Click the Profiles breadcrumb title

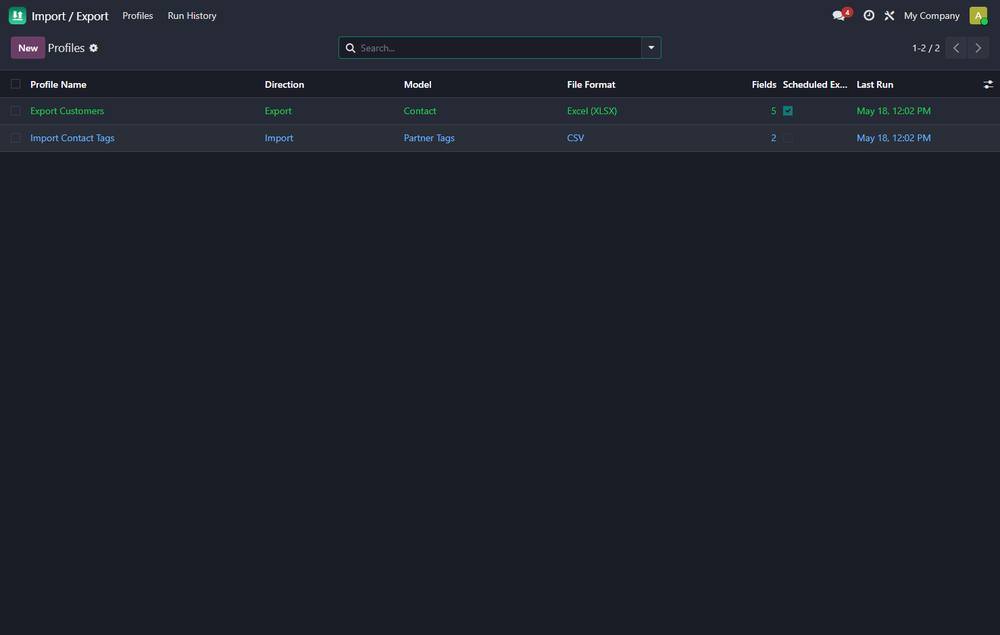click(x=66, y=48)
